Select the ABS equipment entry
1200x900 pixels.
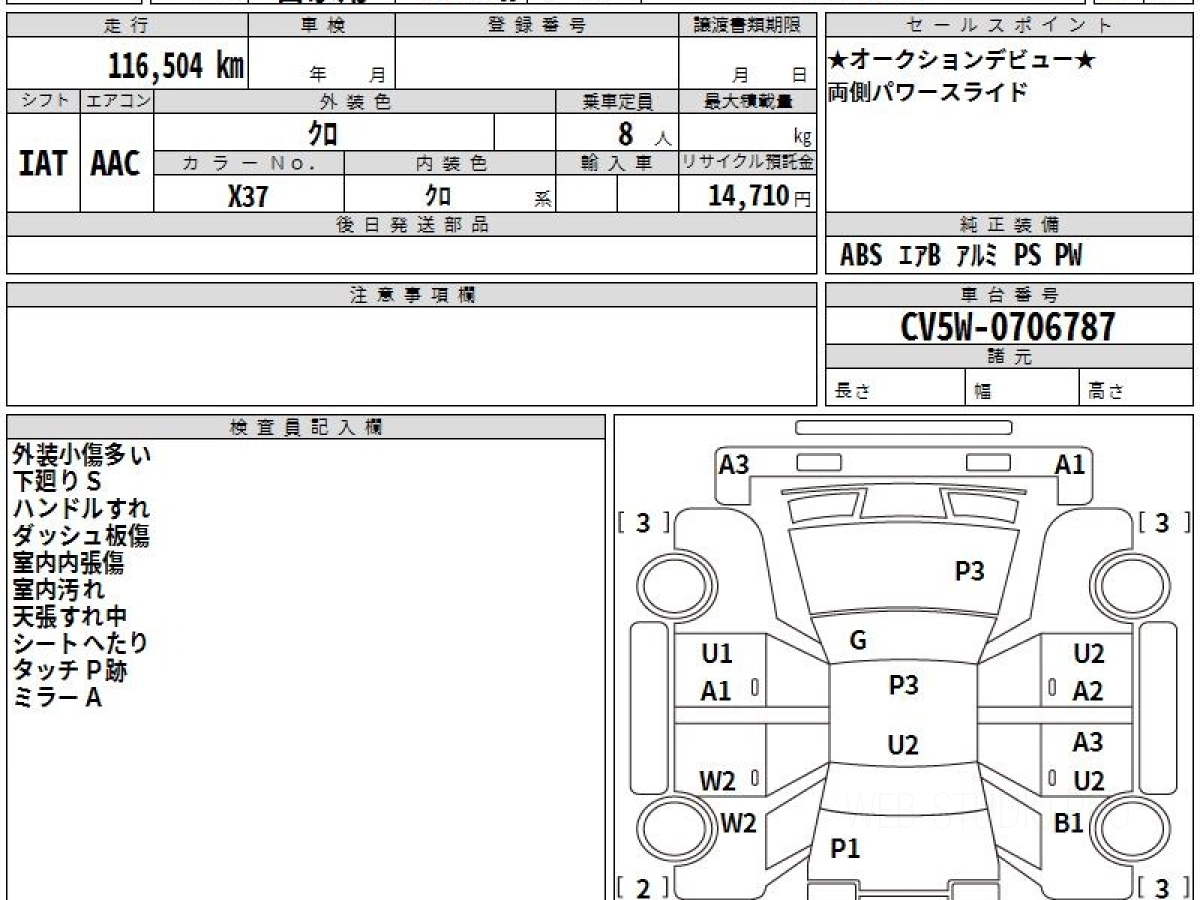point(861,256)
